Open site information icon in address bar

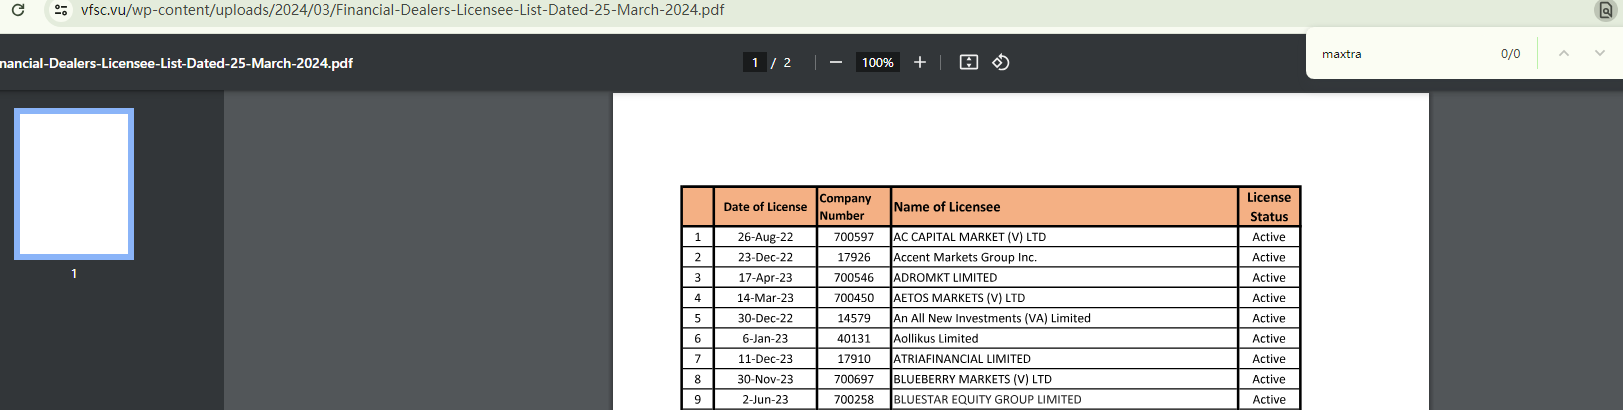pos(61,10)
